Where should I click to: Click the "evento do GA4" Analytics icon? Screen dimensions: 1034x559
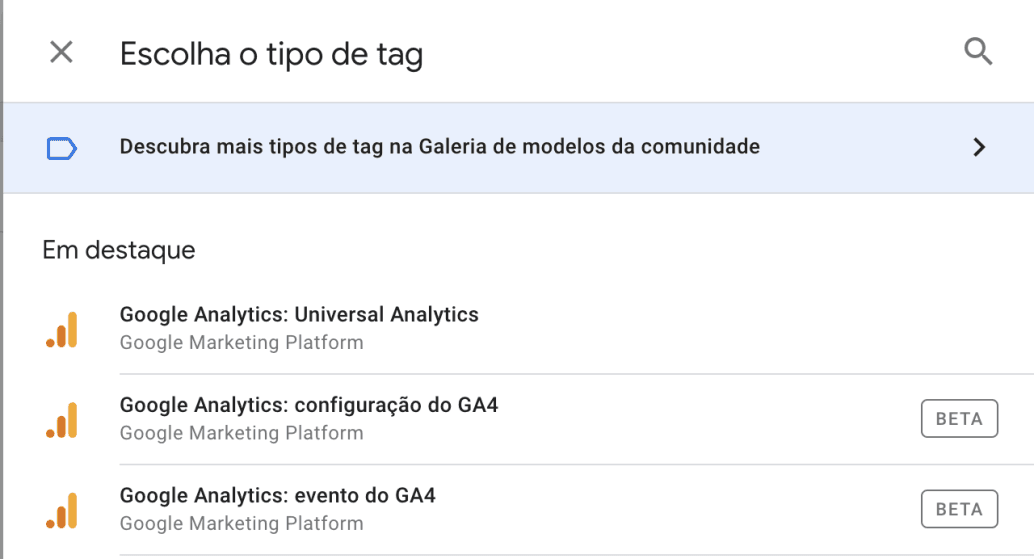(62, 509)
